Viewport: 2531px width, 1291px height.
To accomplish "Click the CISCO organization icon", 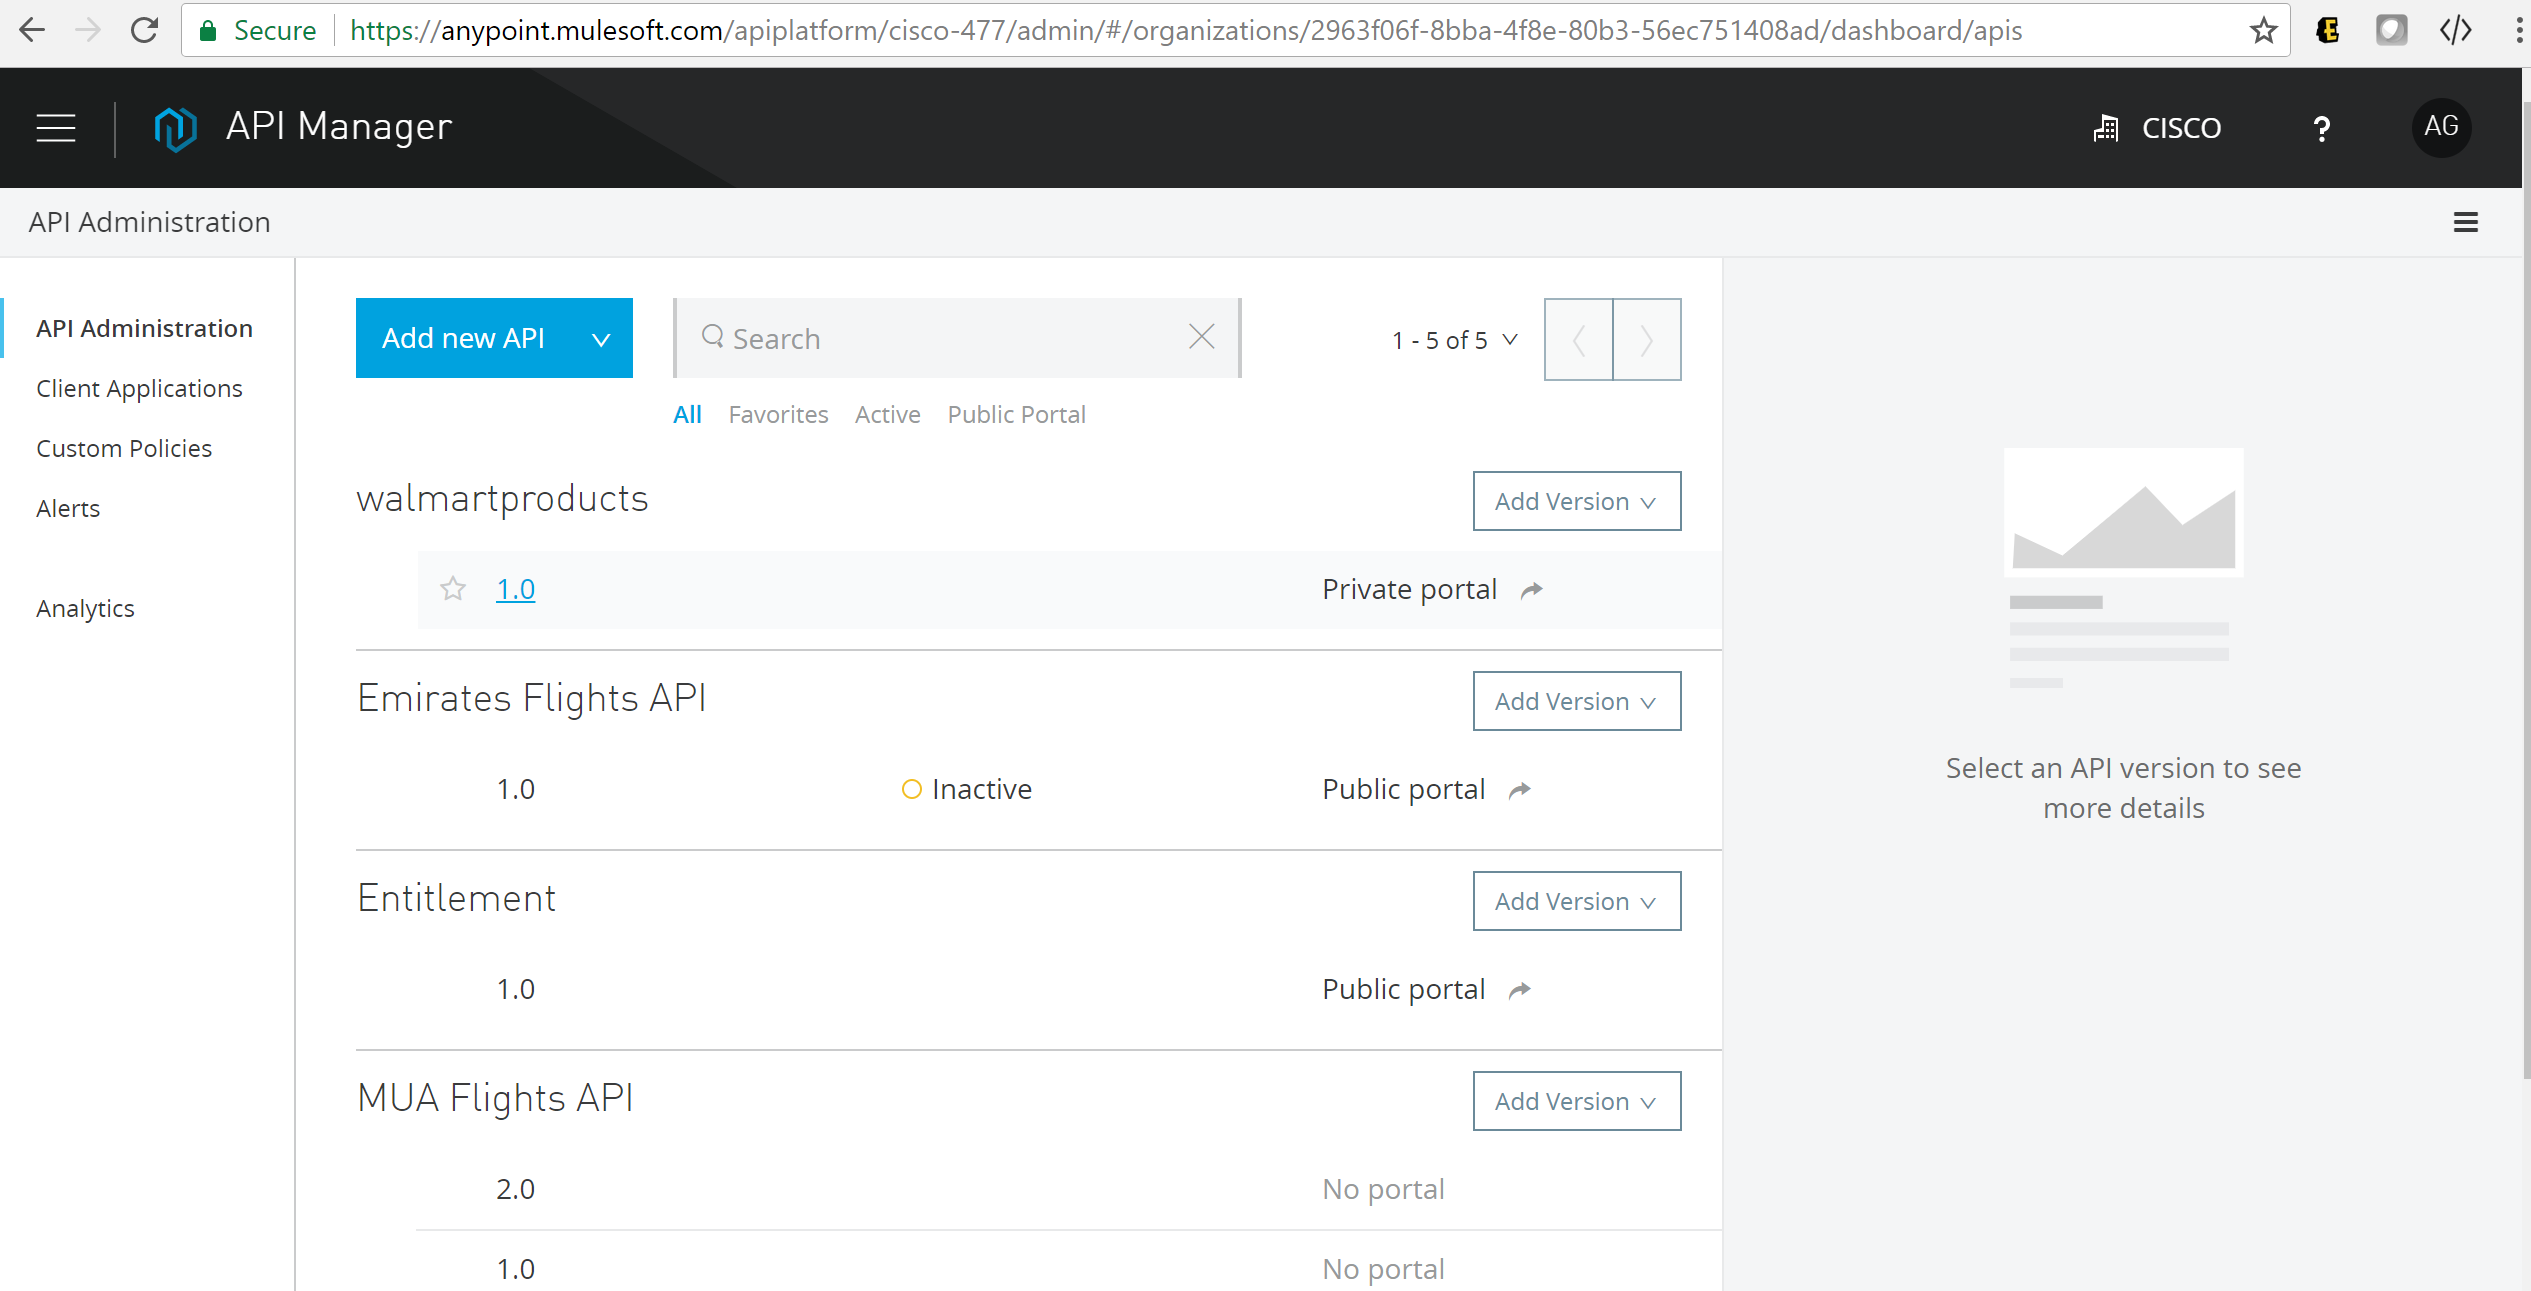I will coord(2106,128).
